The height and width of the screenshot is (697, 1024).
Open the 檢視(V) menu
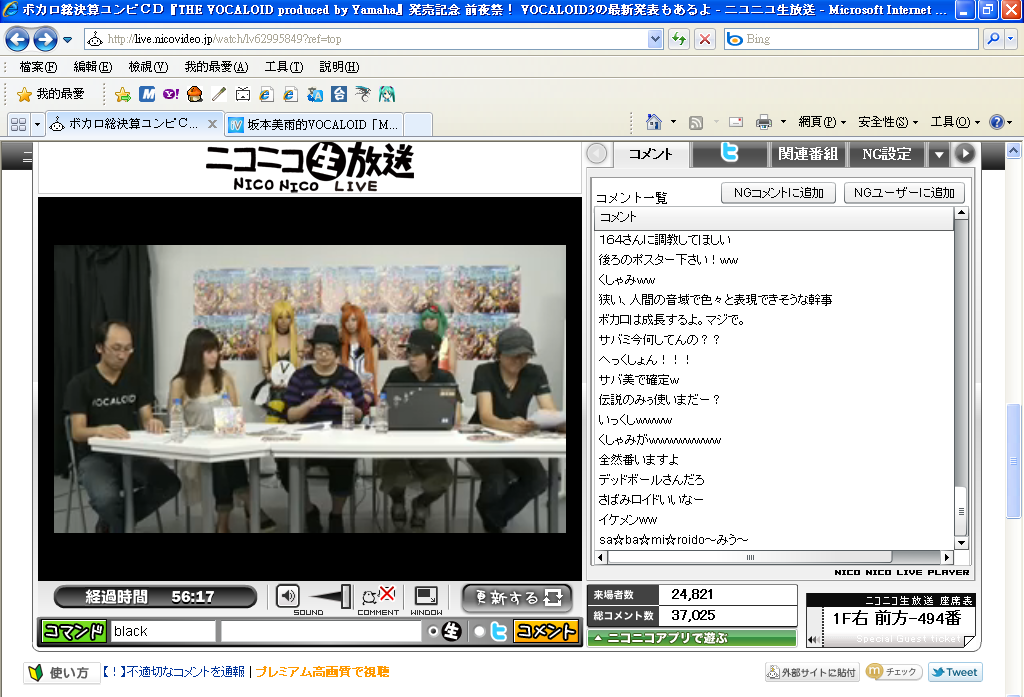tap(148, 67)
